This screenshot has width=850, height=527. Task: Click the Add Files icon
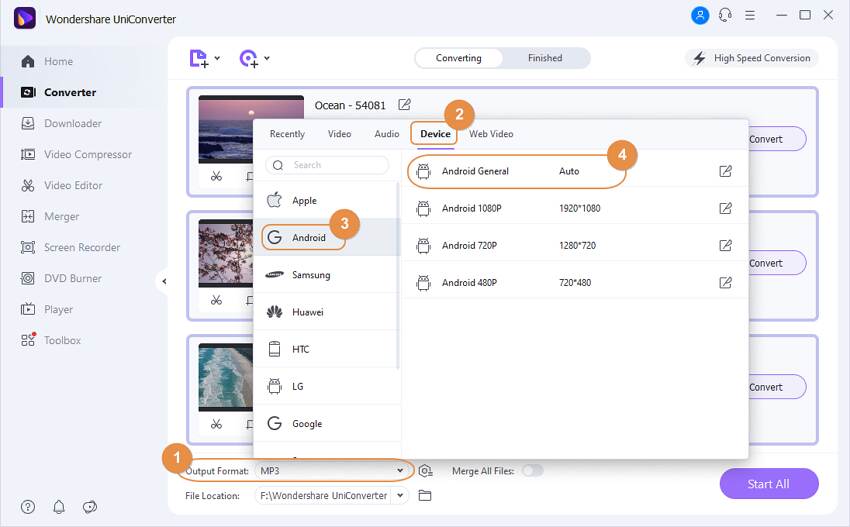tap(198, 58)
